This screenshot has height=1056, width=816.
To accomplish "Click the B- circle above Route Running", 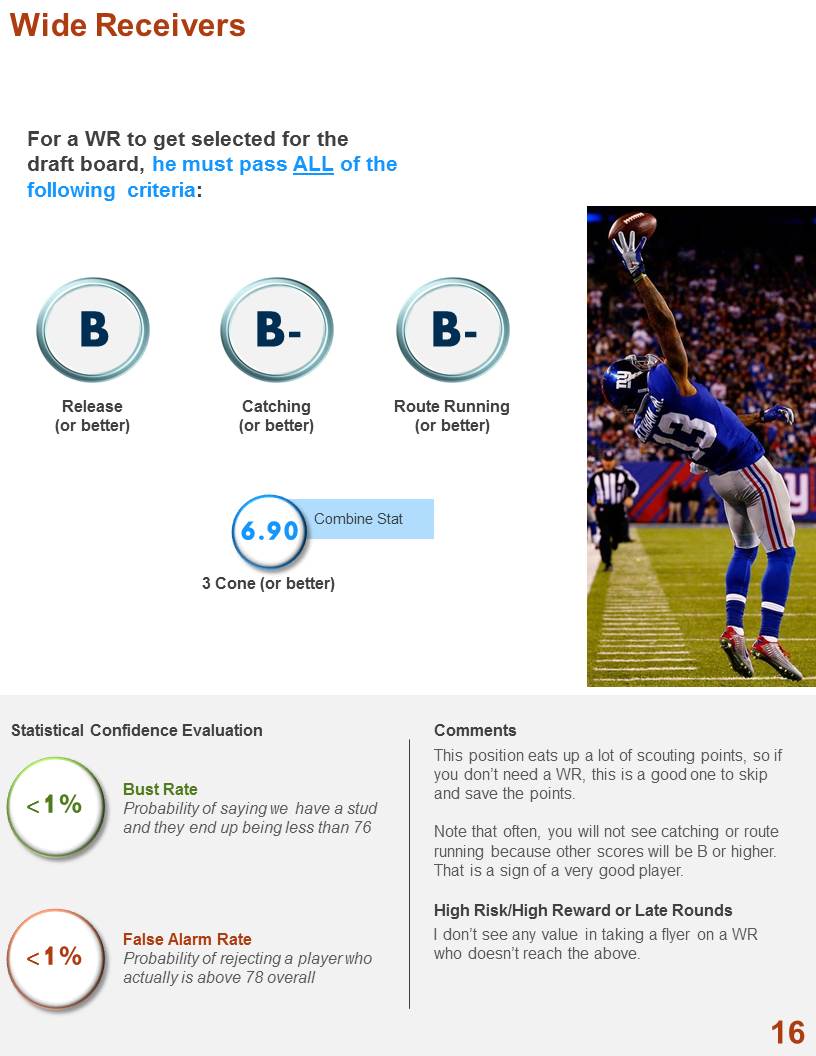I will pos(452,330).
